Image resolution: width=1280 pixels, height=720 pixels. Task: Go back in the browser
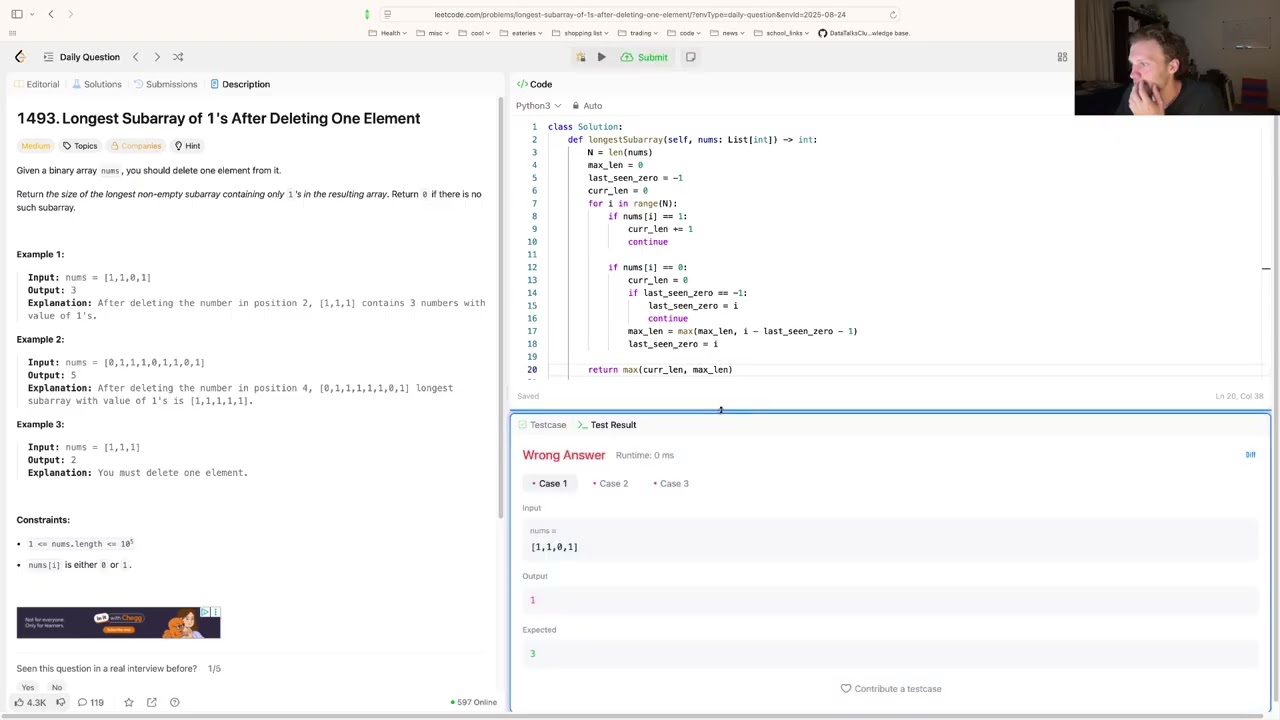pyautogui.click(x=51, y=14)
